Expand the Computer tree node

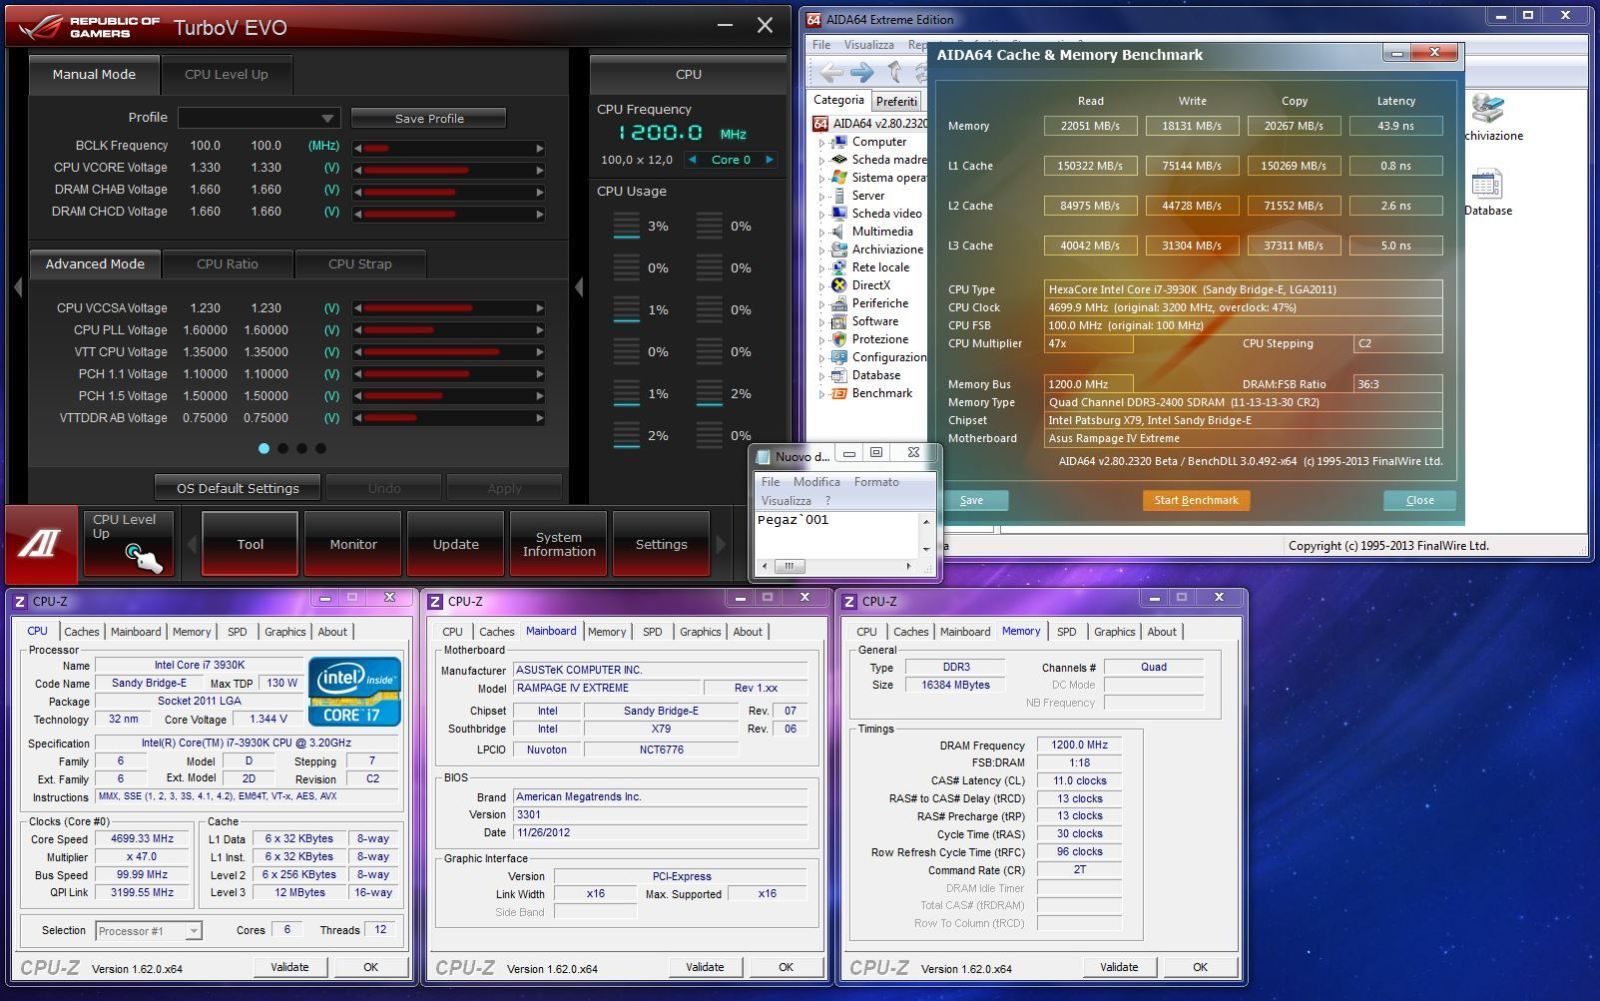coord(822,143)
